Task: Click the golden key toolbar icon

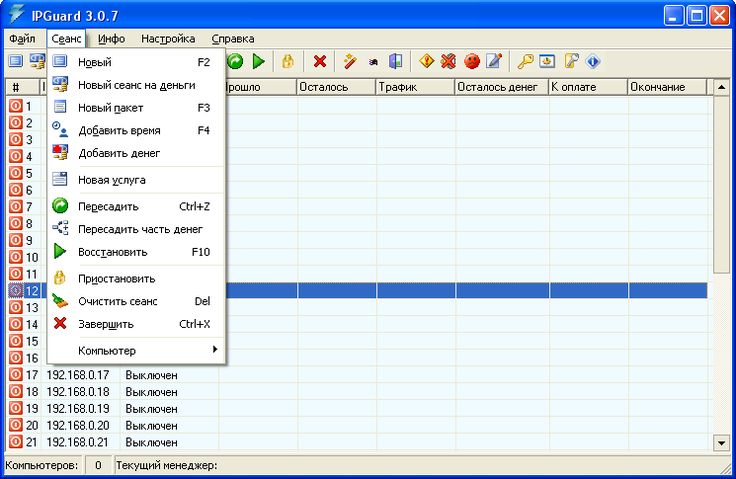Action: (525, 61)
